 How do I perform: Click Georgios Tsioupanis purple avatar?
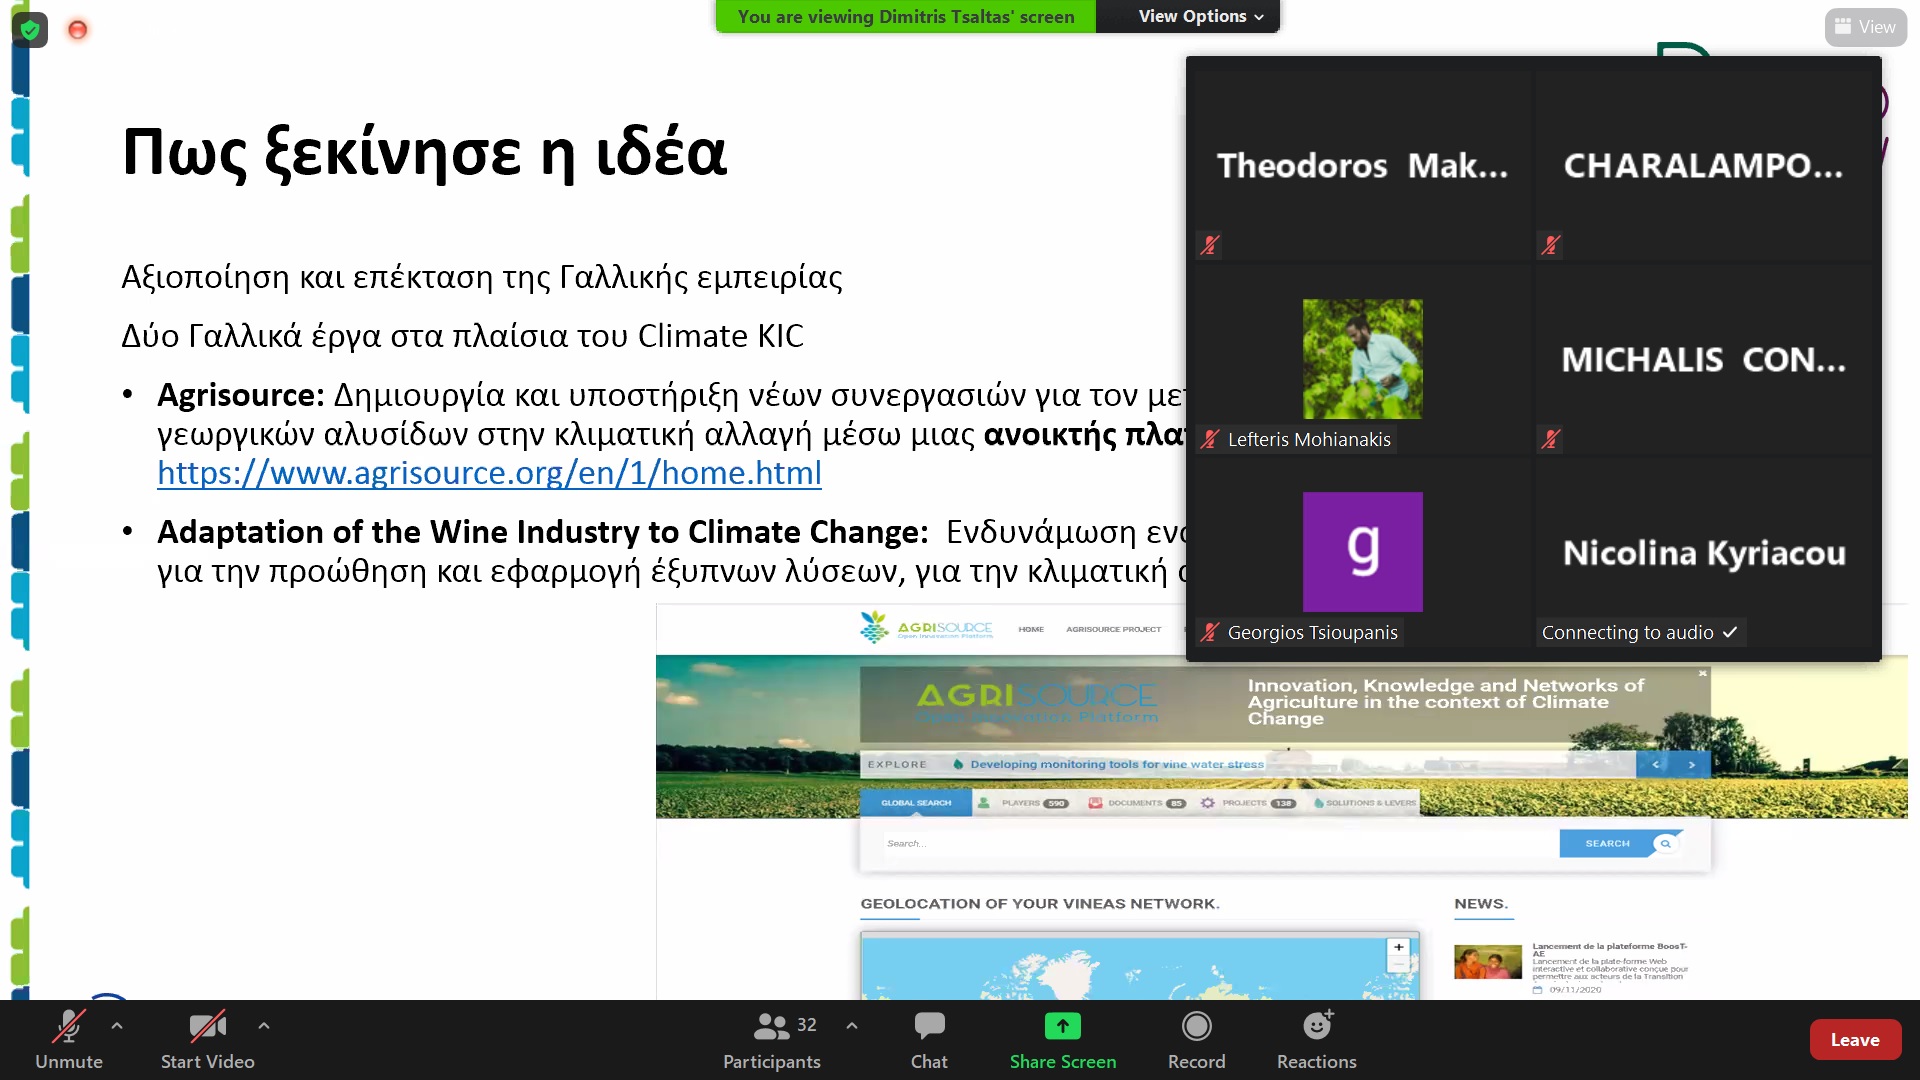[x=1362, y=552]
